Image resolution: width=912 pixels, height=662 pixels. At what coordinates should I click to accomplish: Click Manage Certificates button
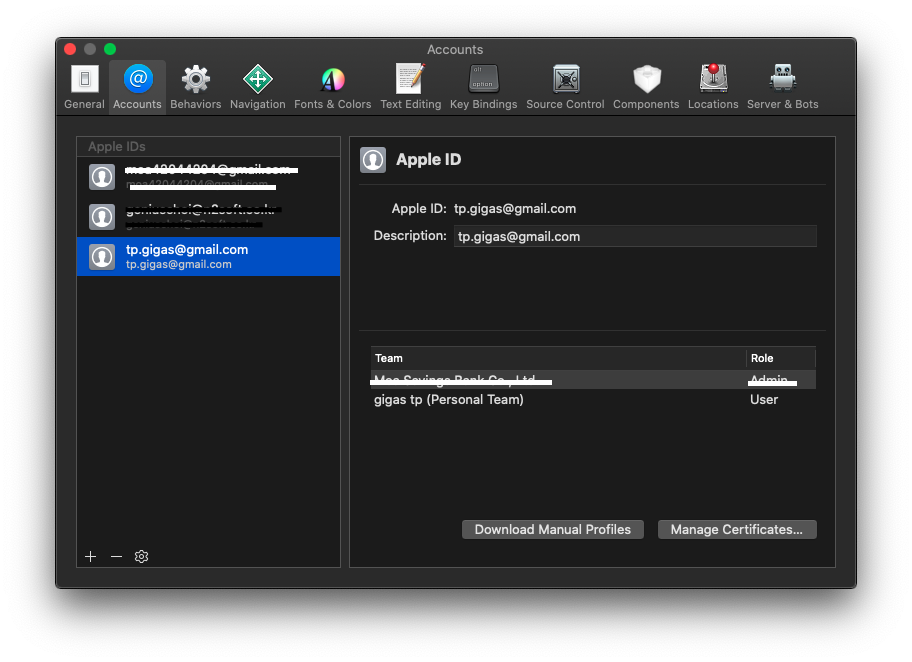(x=737, y=529)
